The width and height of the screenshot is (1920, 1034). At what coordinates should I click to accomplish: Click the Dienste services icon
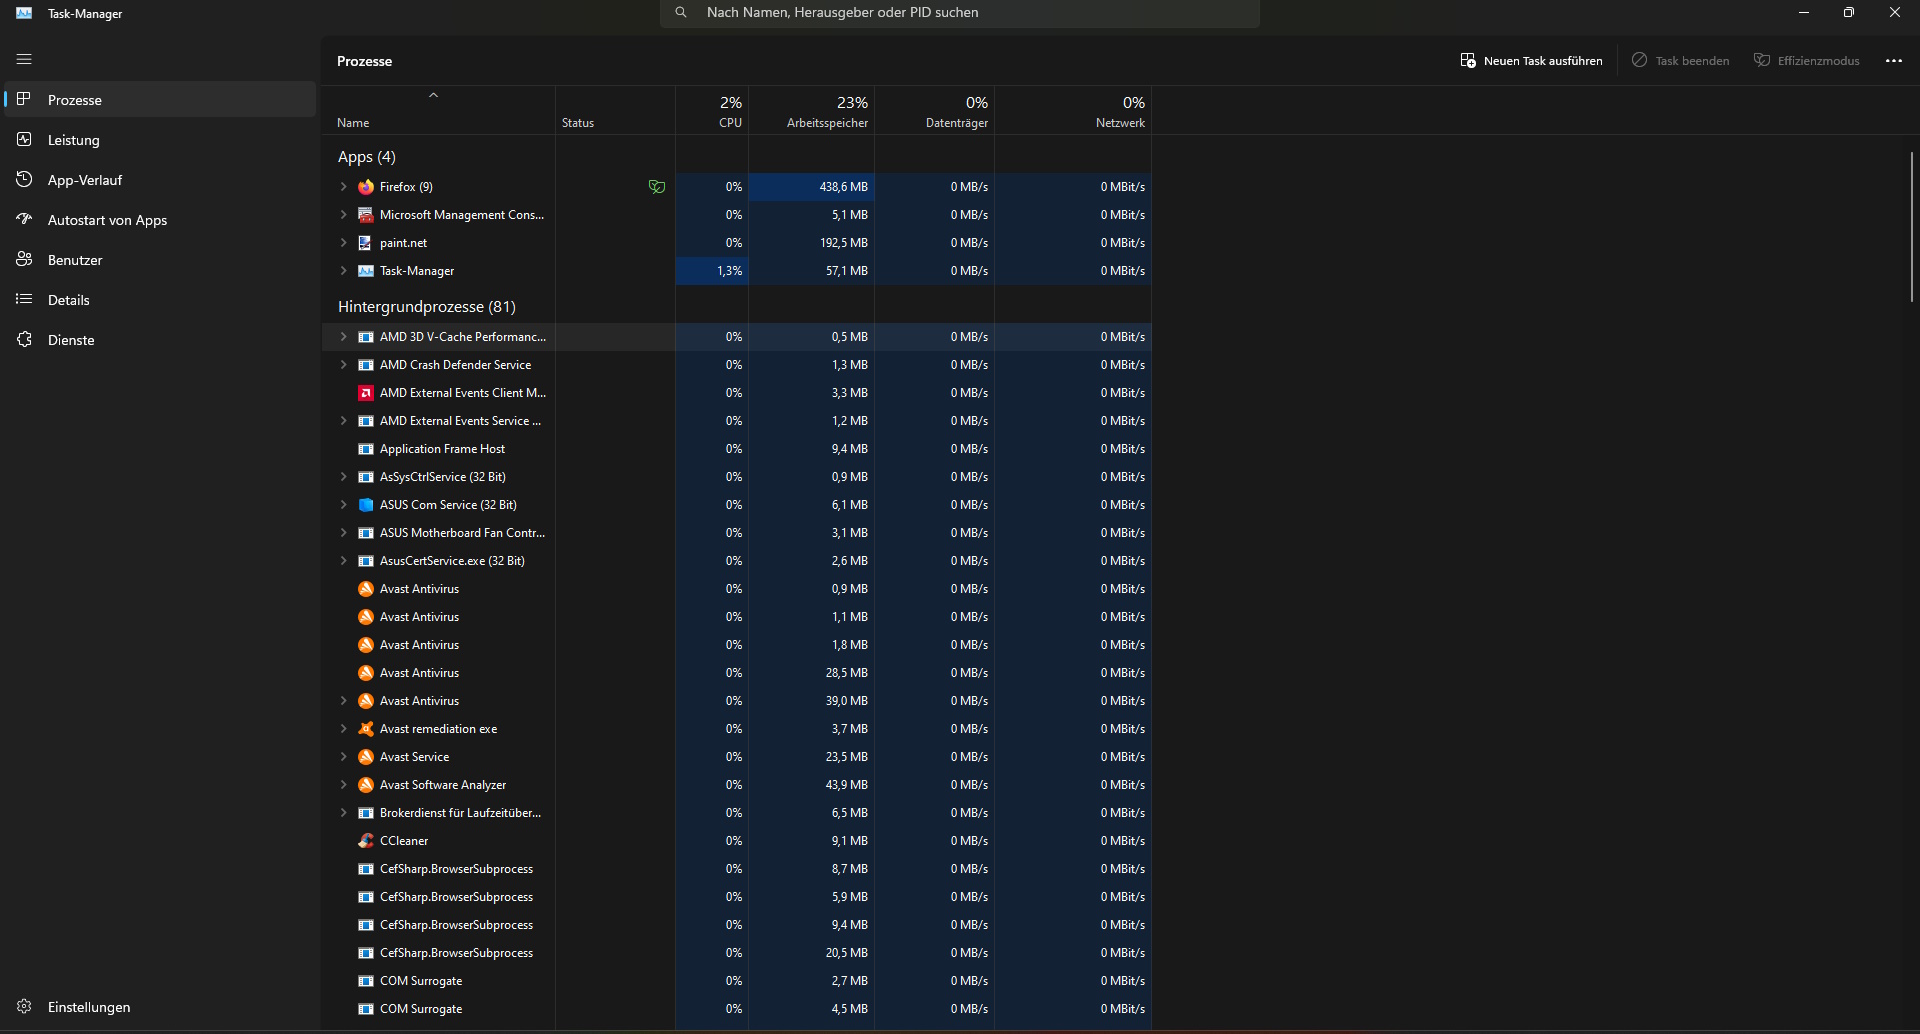(24, 339)
